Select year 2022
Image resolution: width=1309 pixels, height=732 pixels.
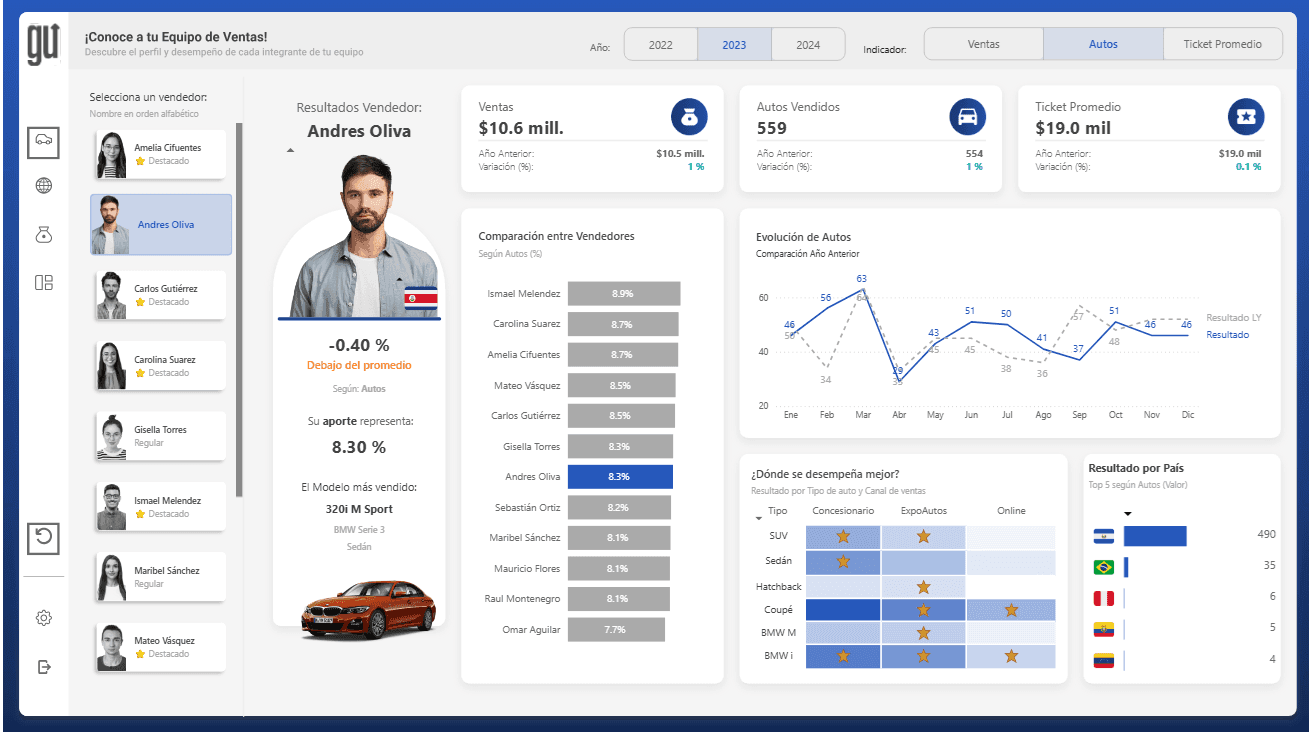[660, 45]
